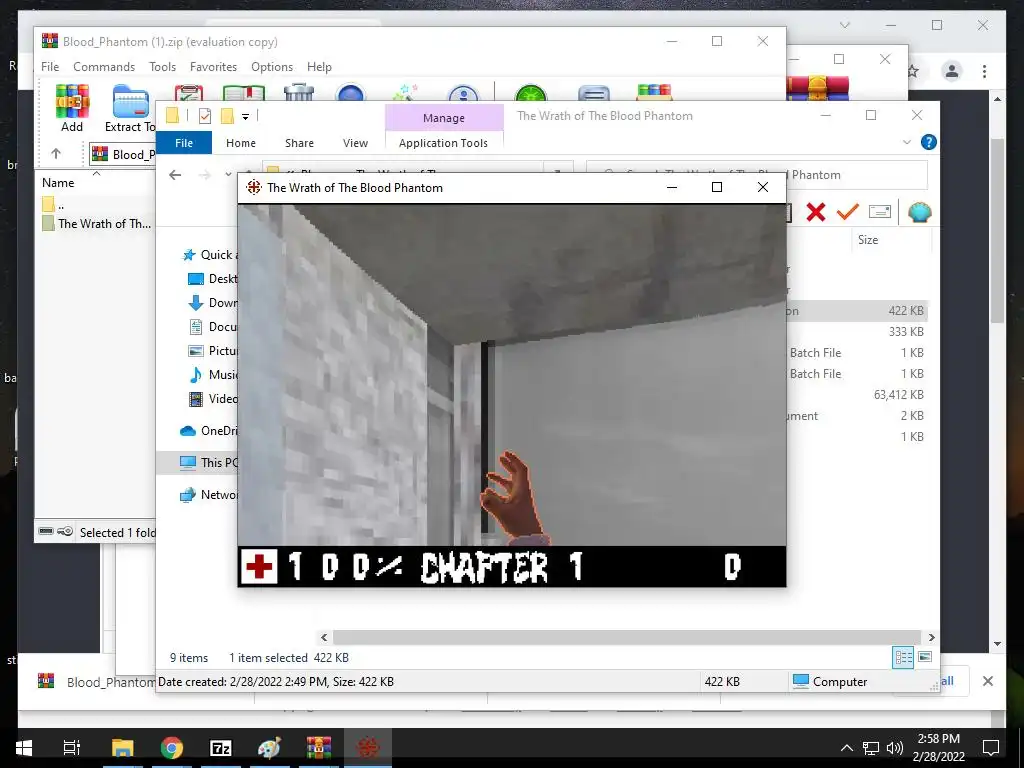The width and height of the screenshot is (1024, 768).
Task: Click the Chrome profile avatar icon
Action: [x=952, y=71]
